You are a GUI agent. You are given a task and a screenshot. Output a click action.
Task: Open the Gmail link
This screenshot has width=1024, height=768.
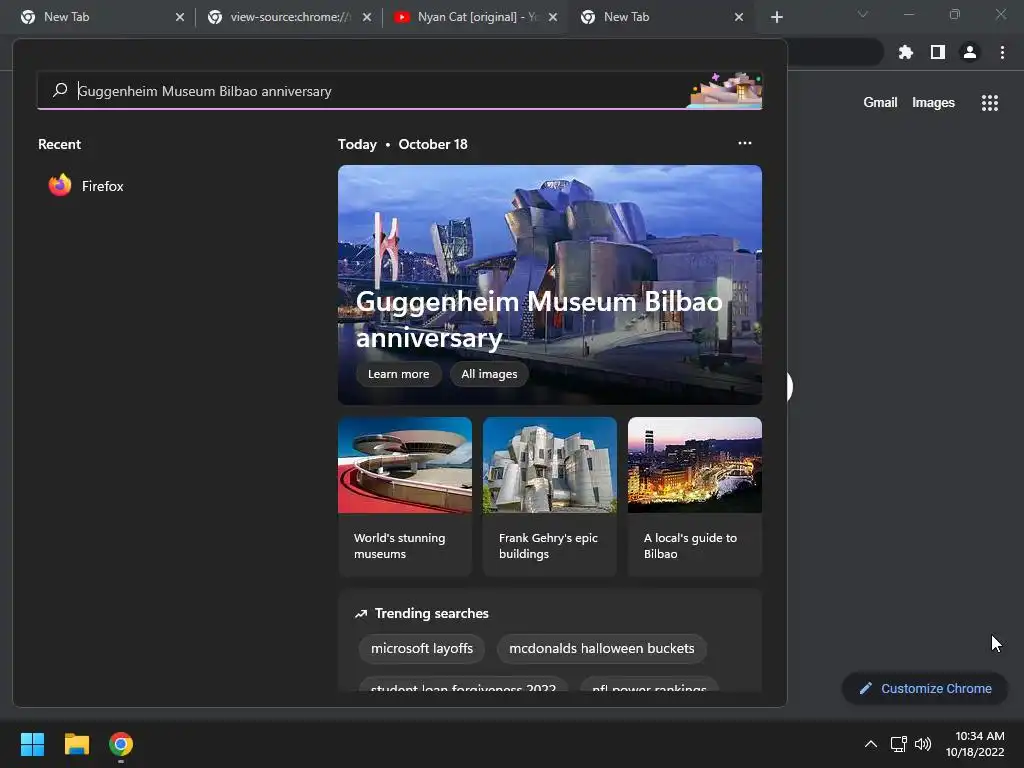(880, 103)
